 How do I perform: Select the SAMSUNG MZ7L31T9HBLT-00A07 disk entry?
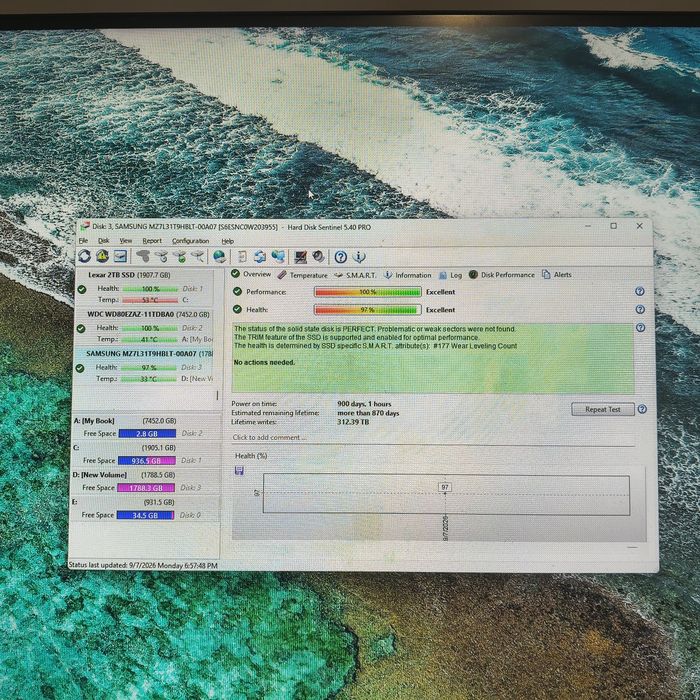[x=143, y=367]
